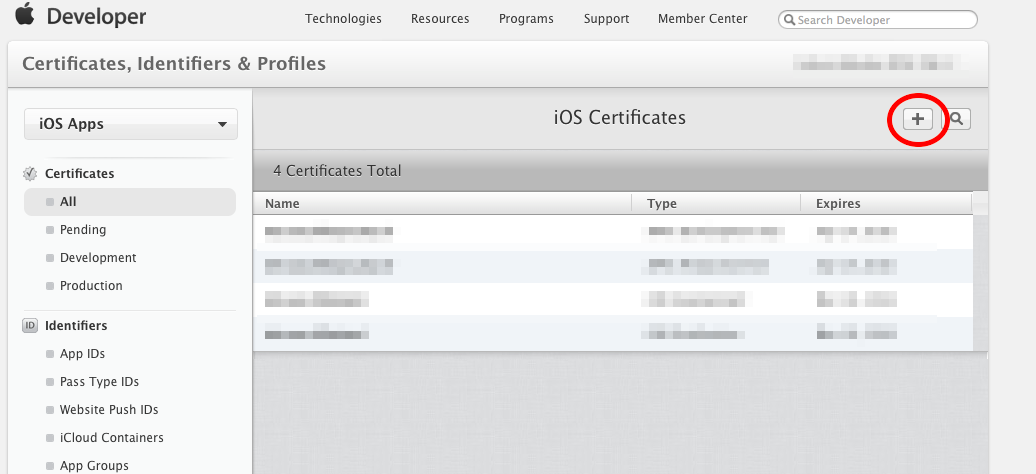1036x474 pixels.
Task: Open the Technologies menu
Action: tap(343, 19)
